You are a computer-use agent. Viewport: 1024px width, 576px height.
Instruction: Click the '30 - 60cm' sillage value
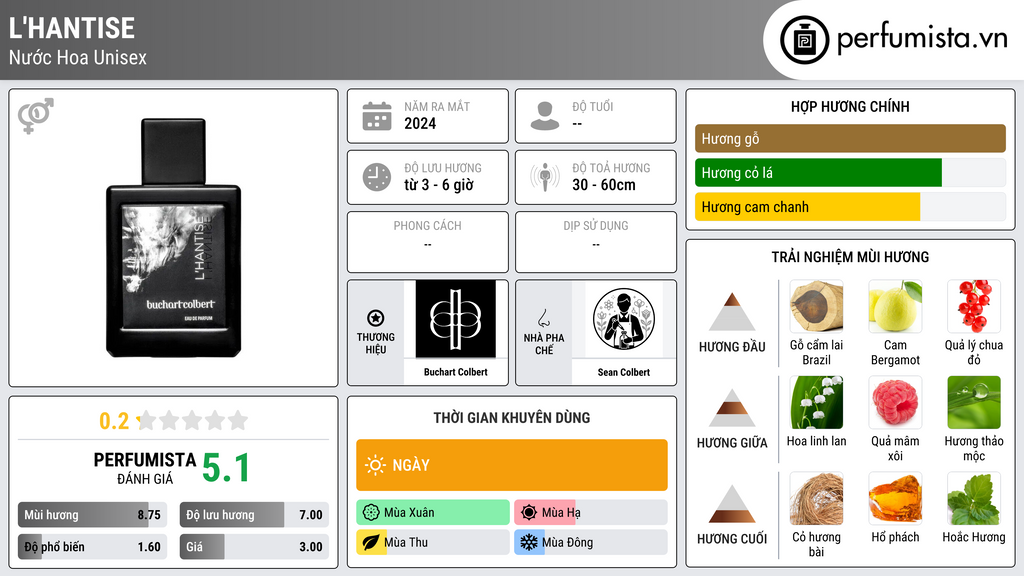click(603, 185)
